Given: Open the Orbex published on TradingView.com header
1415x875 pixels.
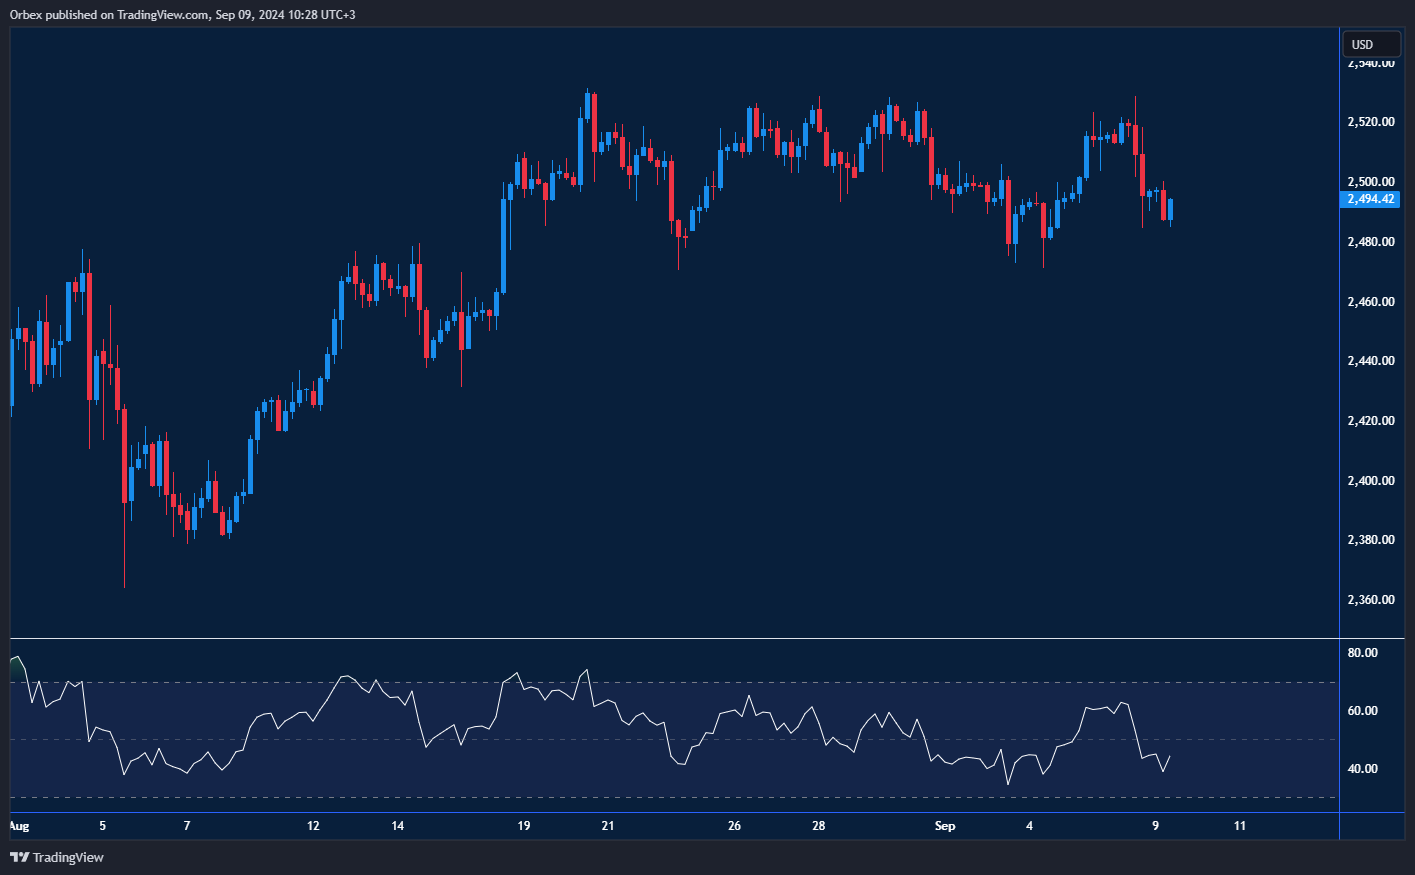Looking at the screenshot, I should pyautogui.click(x=182, y=14).
